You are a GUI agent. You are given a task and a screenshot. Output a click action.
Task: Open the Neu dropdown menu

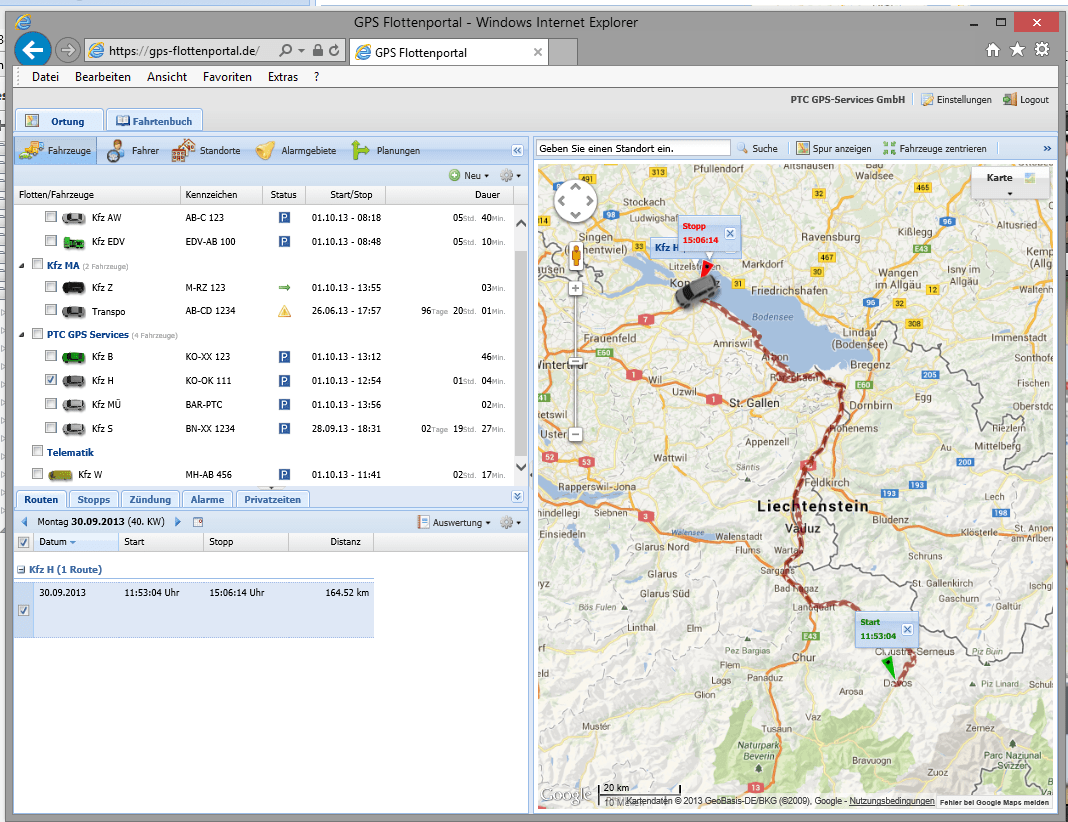[469, 176]
